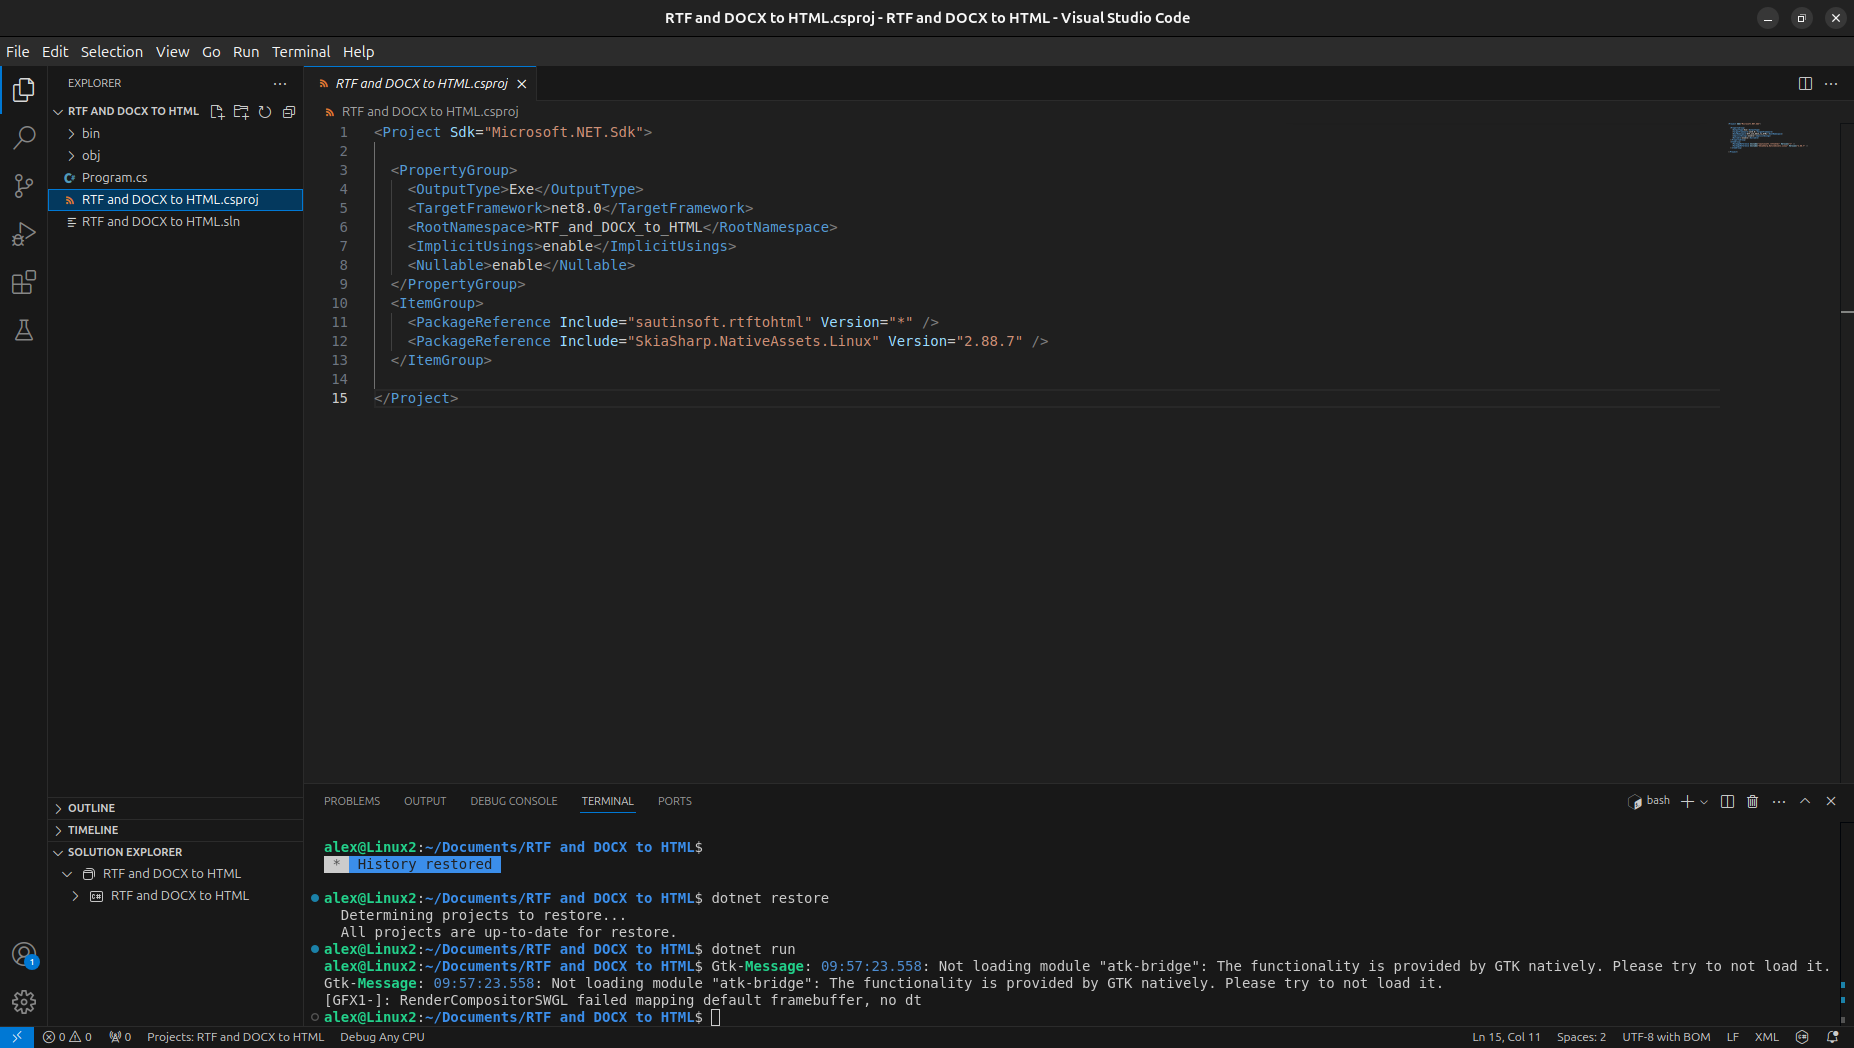
Task: Open the Search view in activity bar
Action: tap(24, 138)
